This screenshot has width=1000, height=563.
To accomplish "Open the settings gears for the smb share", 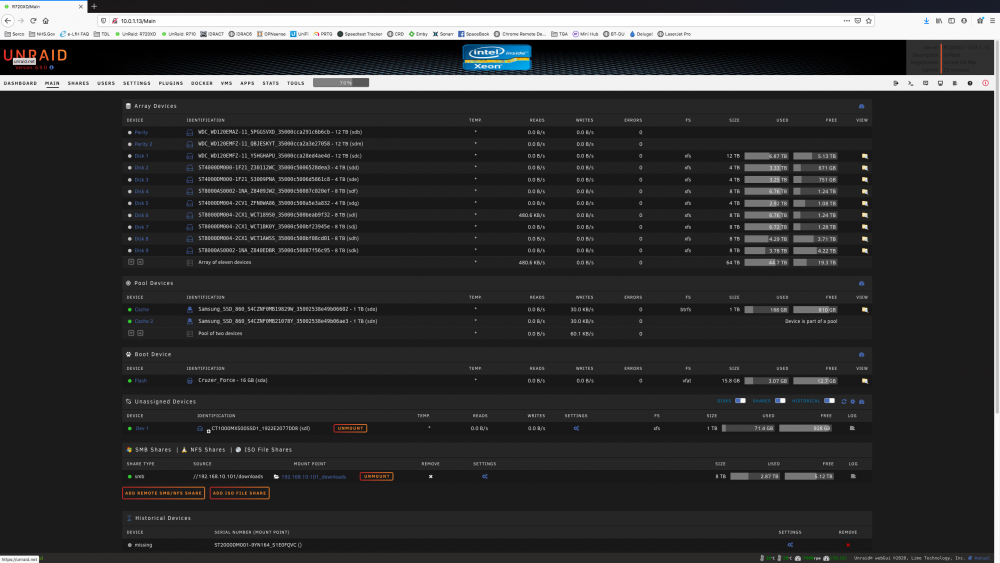I will tap(485, 476).
